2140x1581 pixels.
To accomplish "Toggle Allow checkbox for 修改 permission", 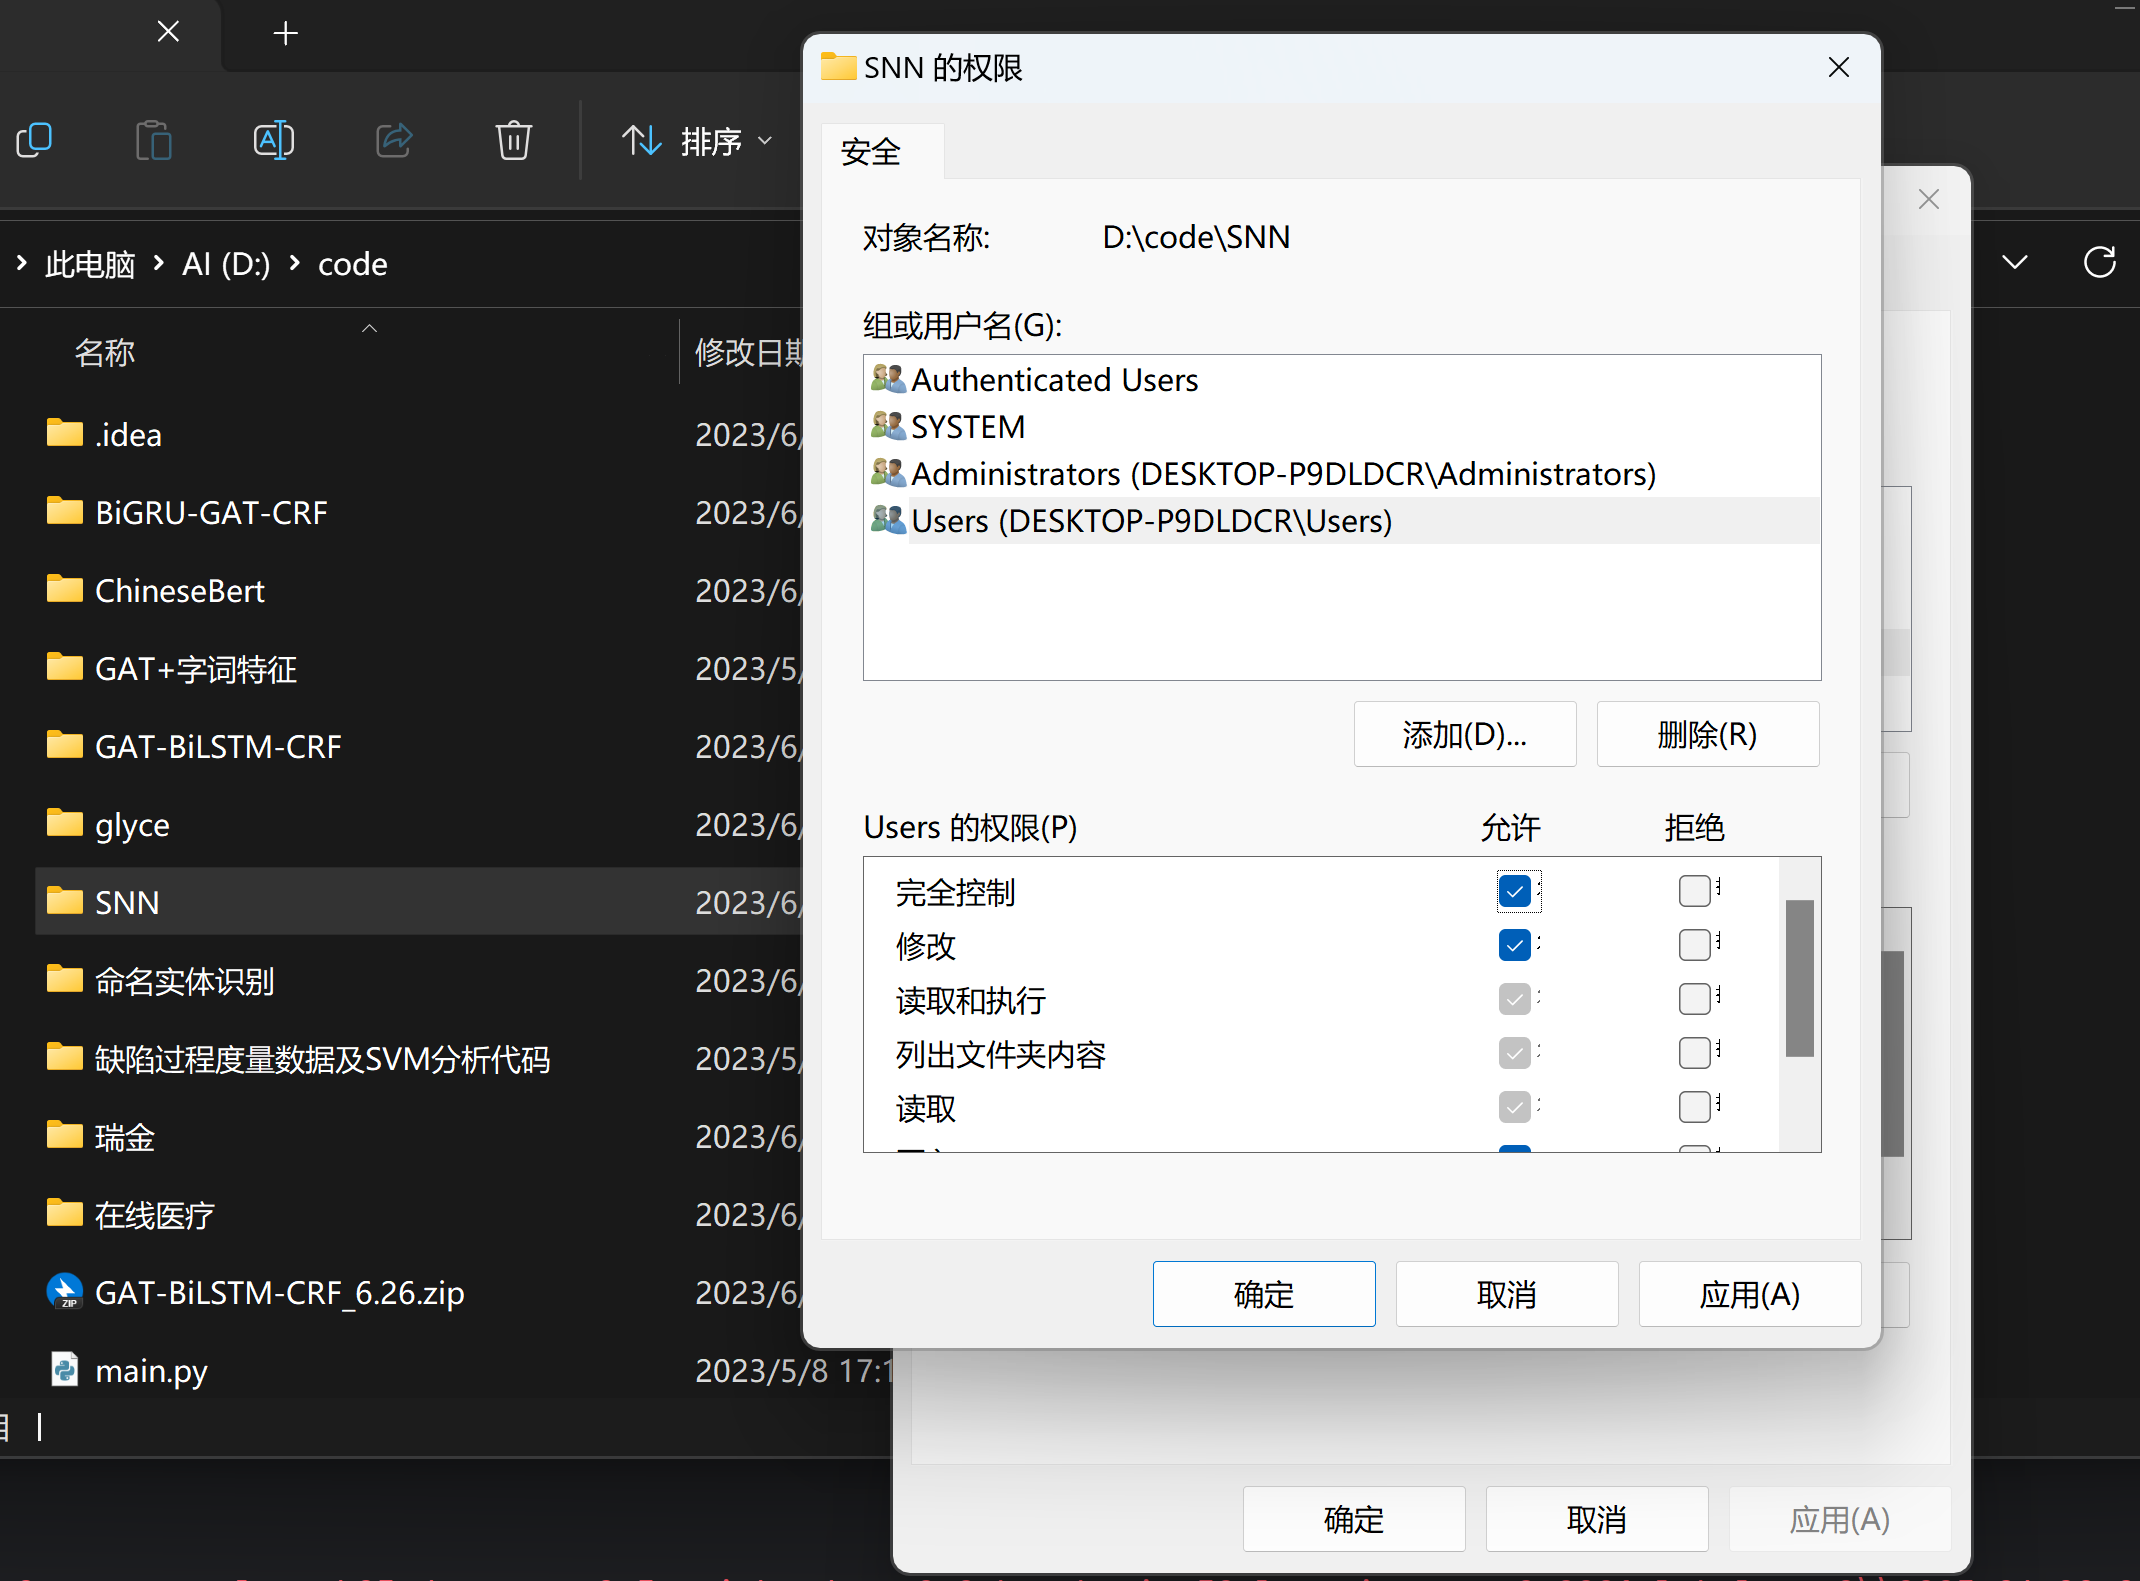I will pos(1515,945).
